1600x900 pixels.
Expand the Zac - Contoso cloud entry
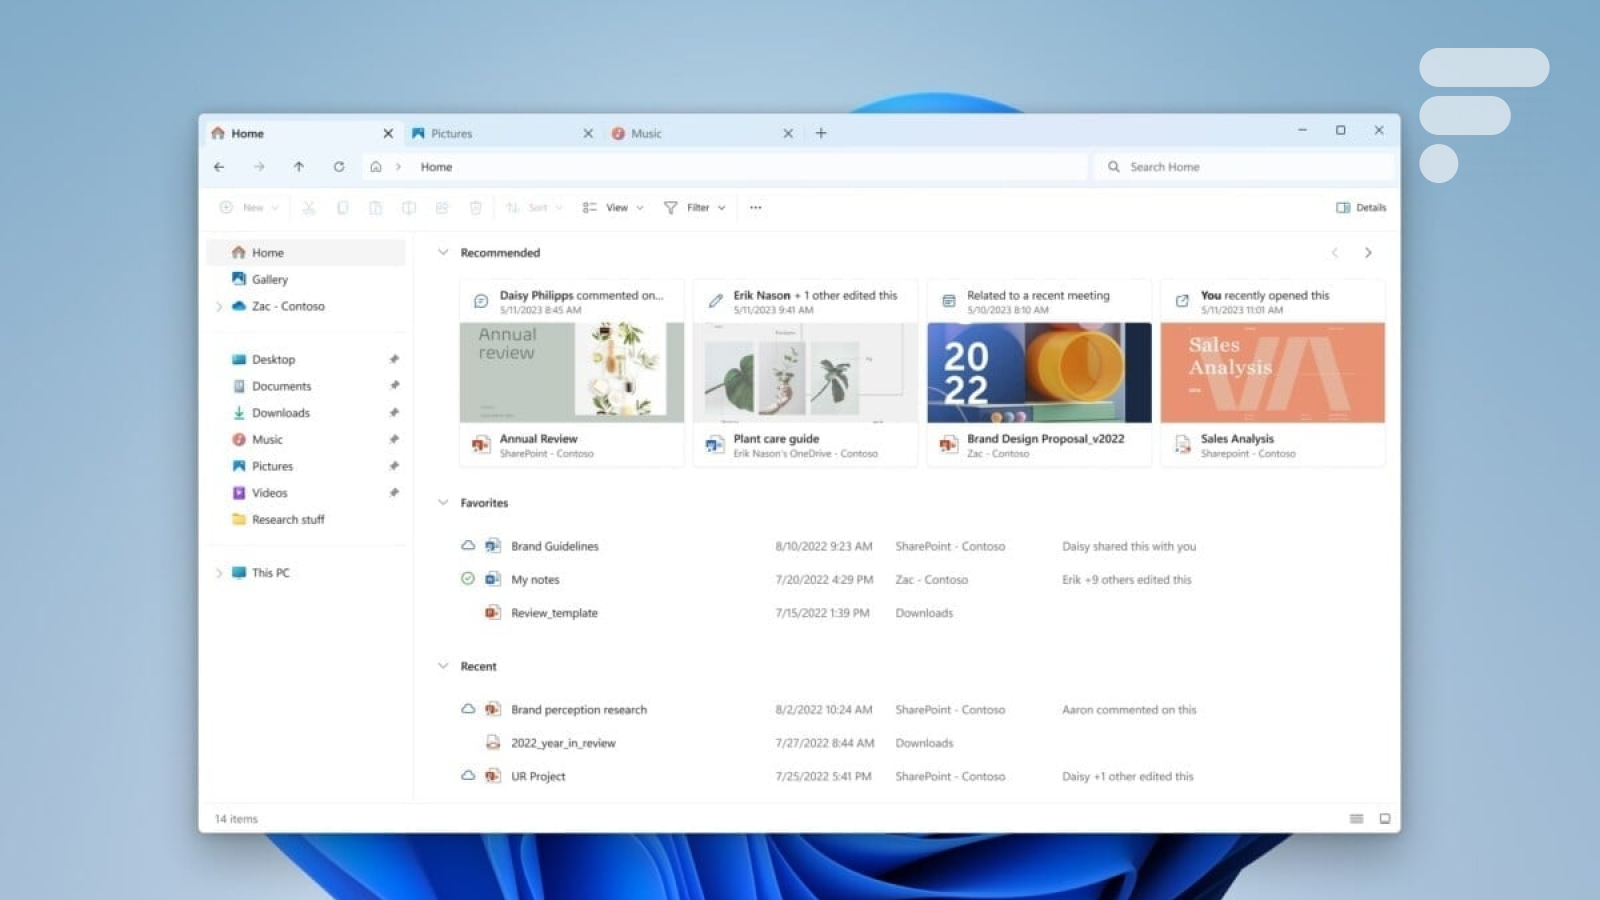pyautogui.click(x=219, y=306)
